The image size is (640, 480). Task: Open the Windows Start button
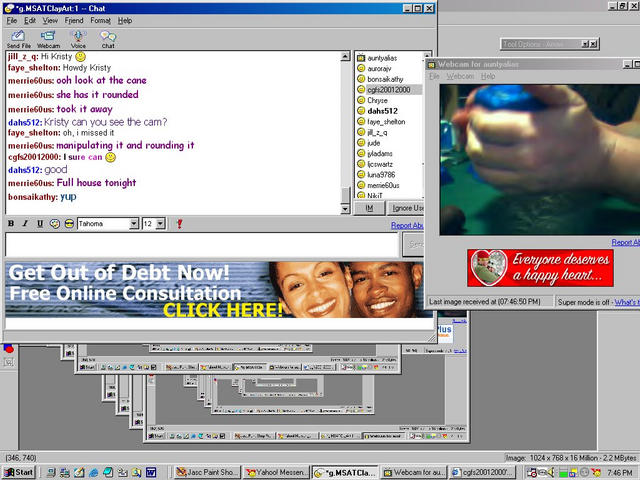pyautogui.click(x=19, y=472)
